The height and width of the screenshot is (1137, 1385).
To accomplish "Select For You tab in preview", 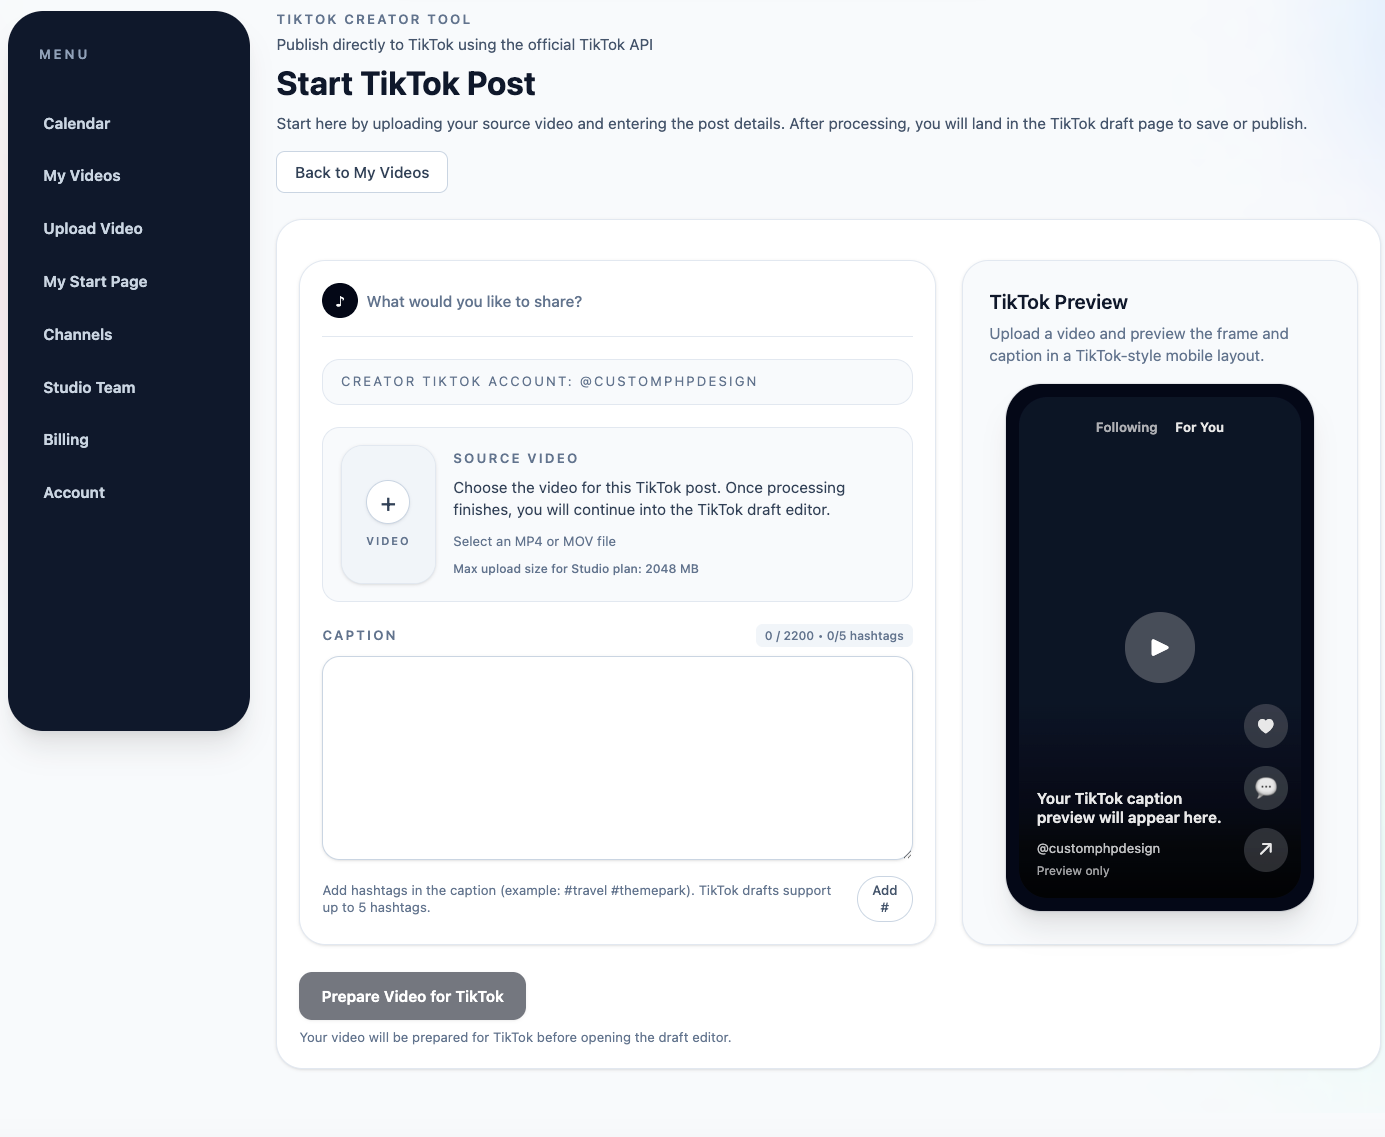I will click(x=1199, y=427).
